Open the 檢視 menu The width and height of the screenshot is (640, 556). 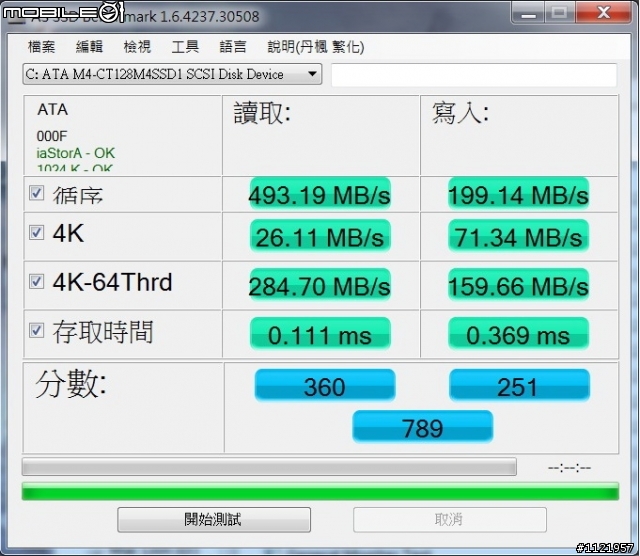tap(137, 47)
